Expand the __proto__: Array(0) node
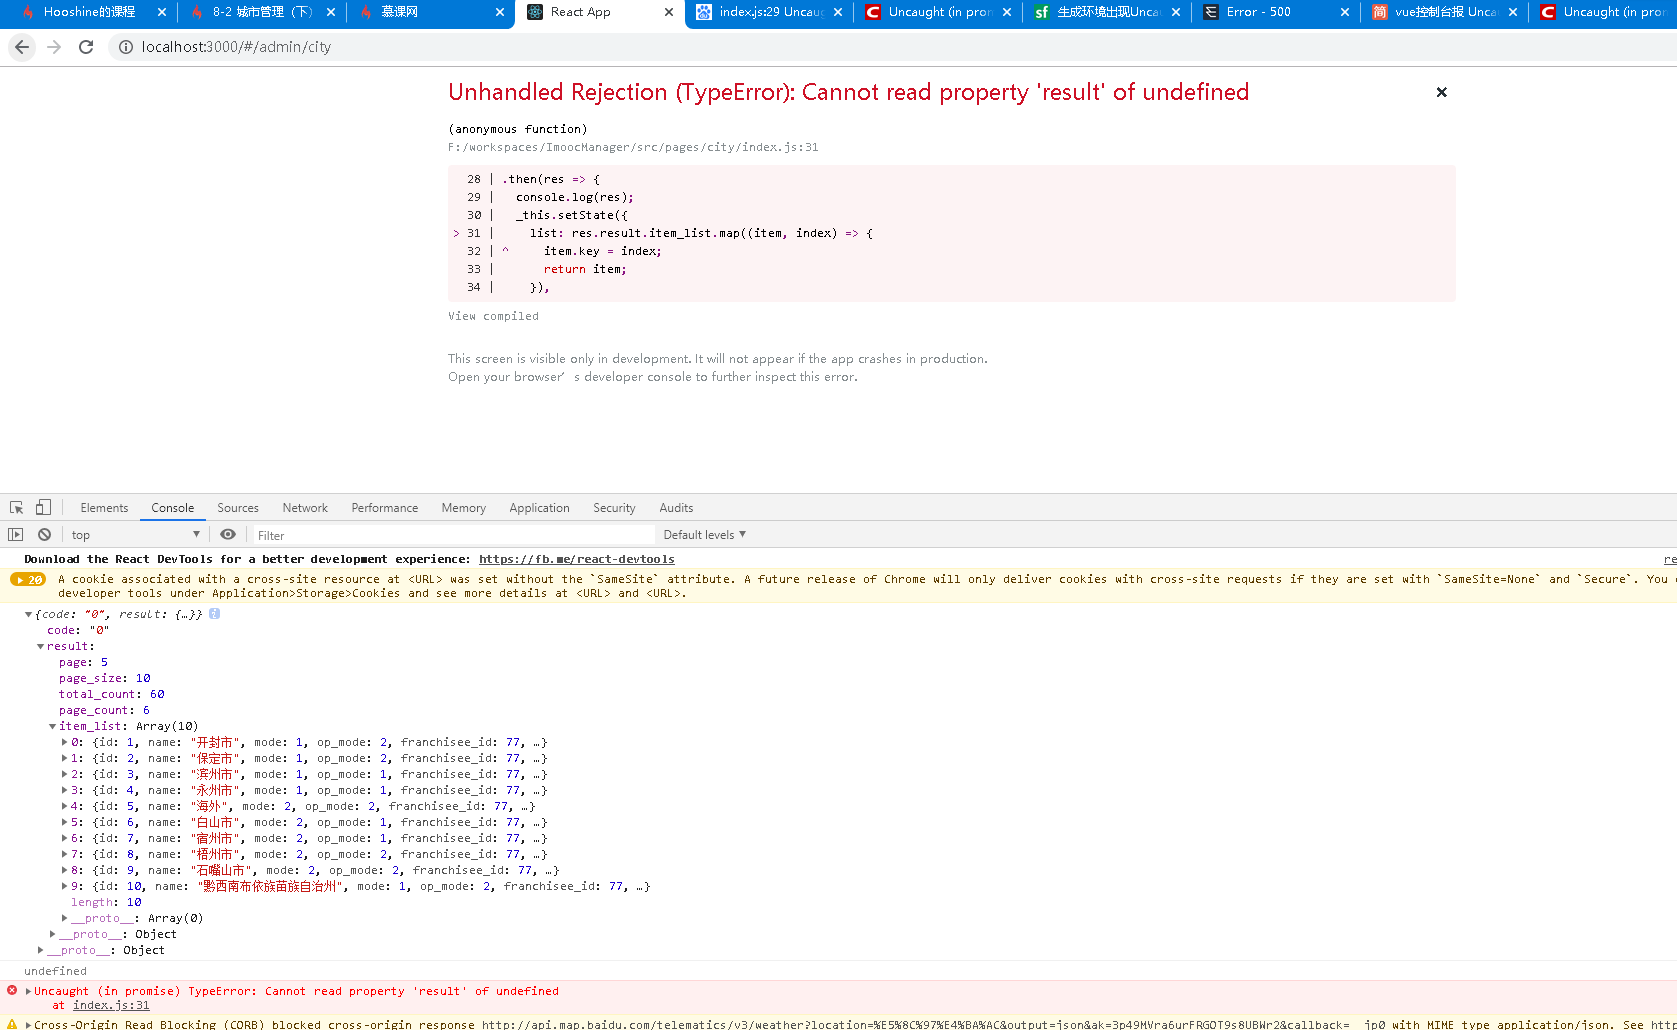The image size is (1677, 1030). click(x=65, y=919)
